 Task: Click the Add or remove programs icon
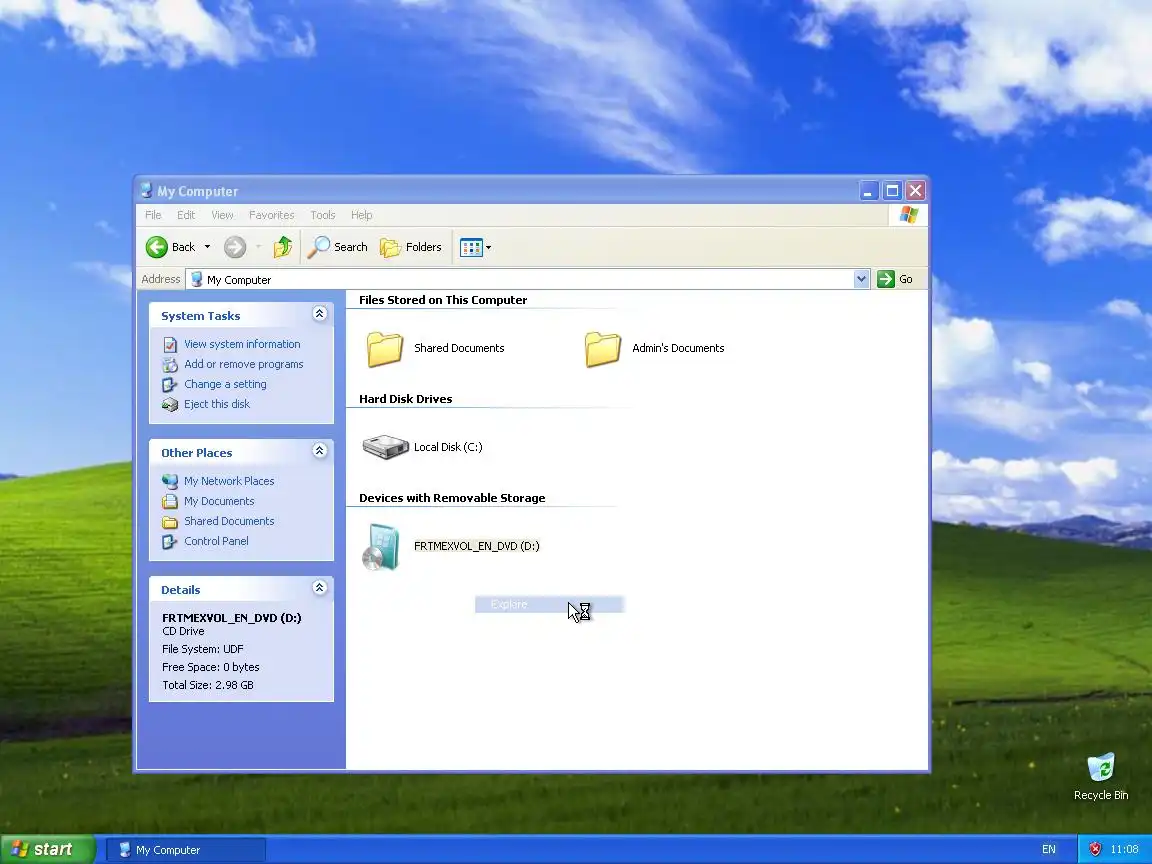[170, 364]
